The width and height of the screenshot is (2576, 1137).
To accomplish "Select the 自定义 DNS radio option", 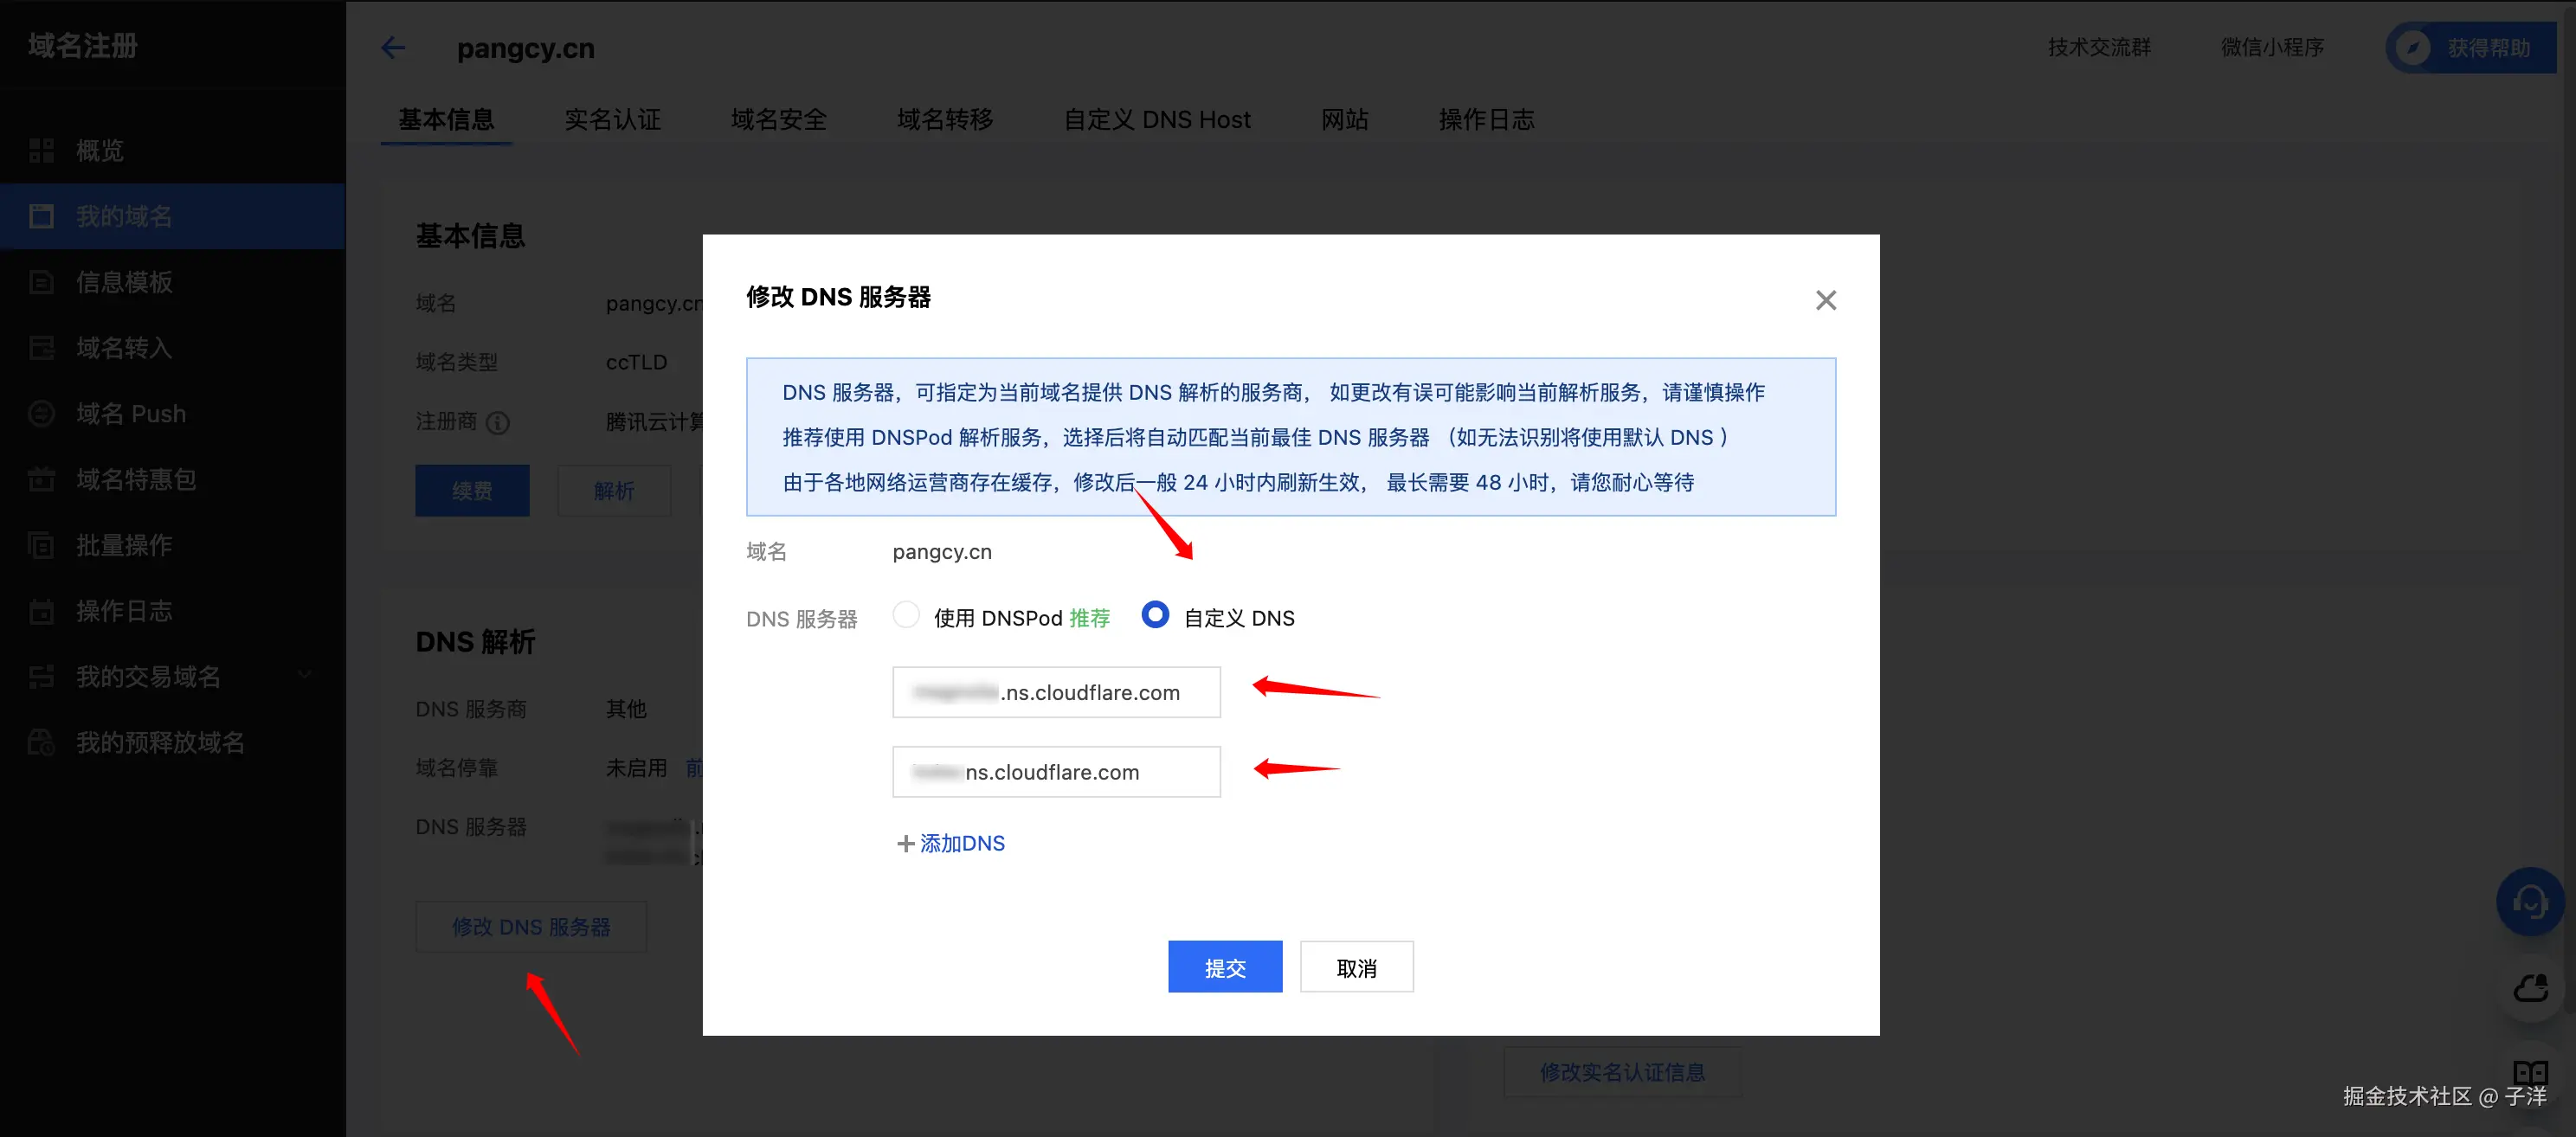I will (x=1154, y=615).
